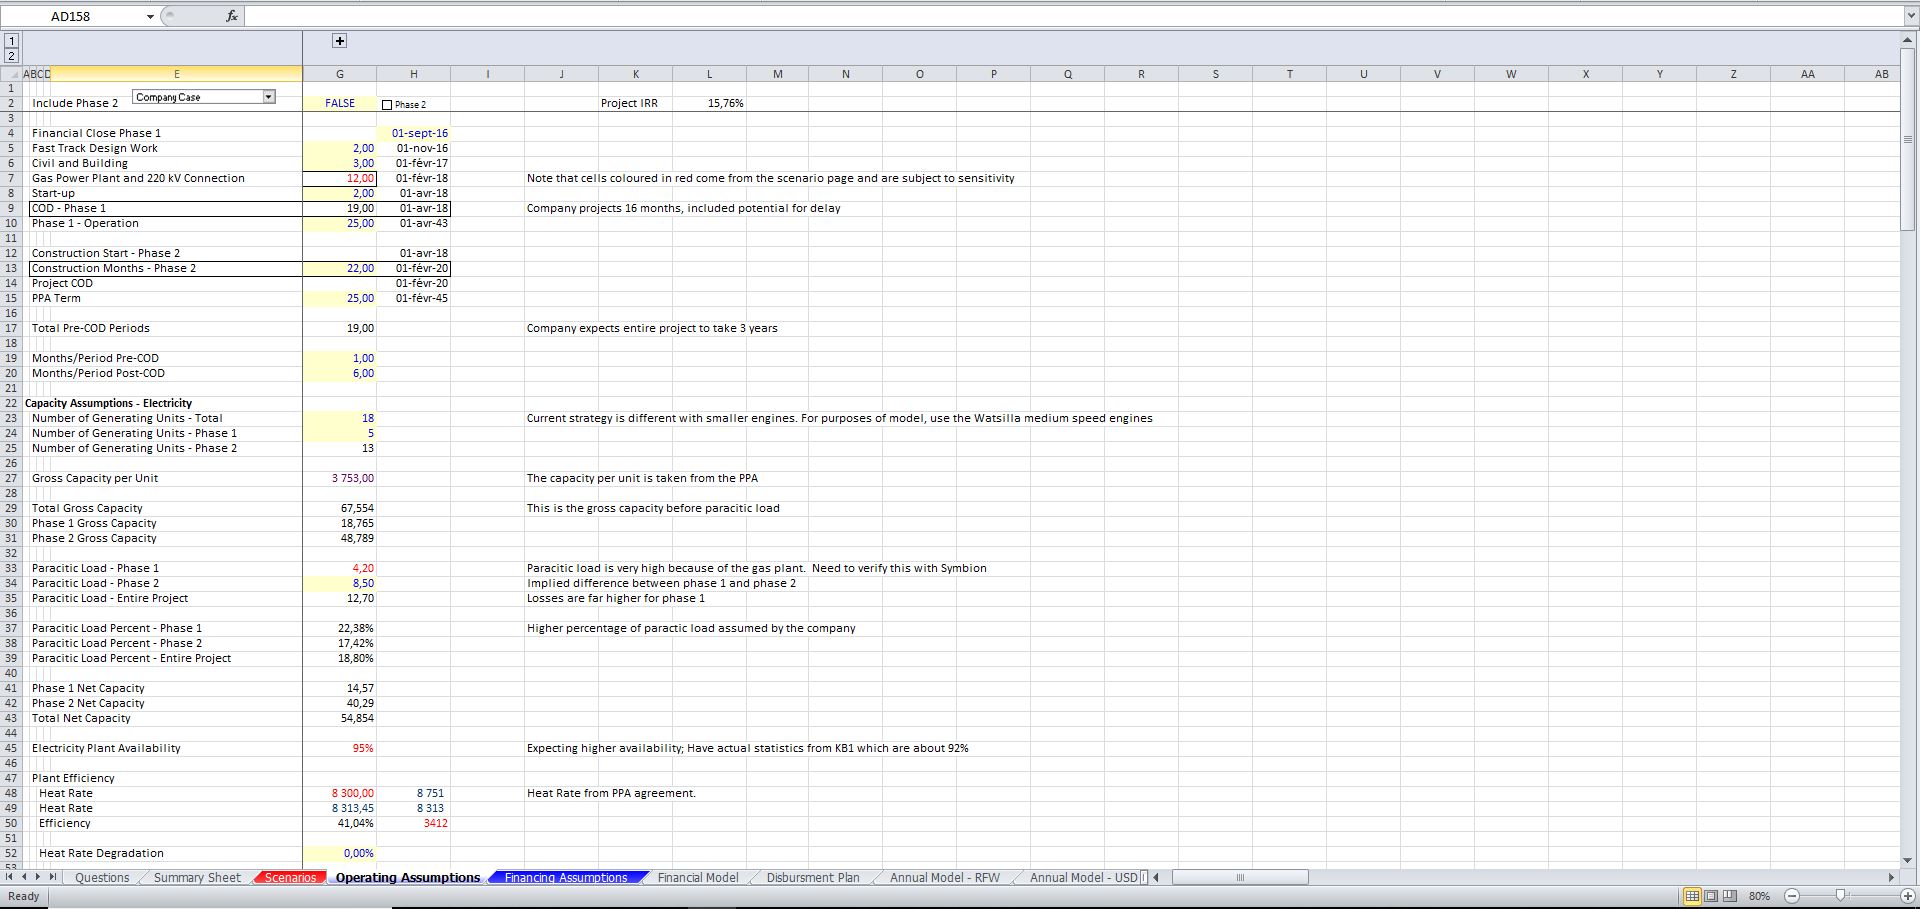
Task: Jump to last sheet with the rightmost tab arrow
Action: coord(53,877)
